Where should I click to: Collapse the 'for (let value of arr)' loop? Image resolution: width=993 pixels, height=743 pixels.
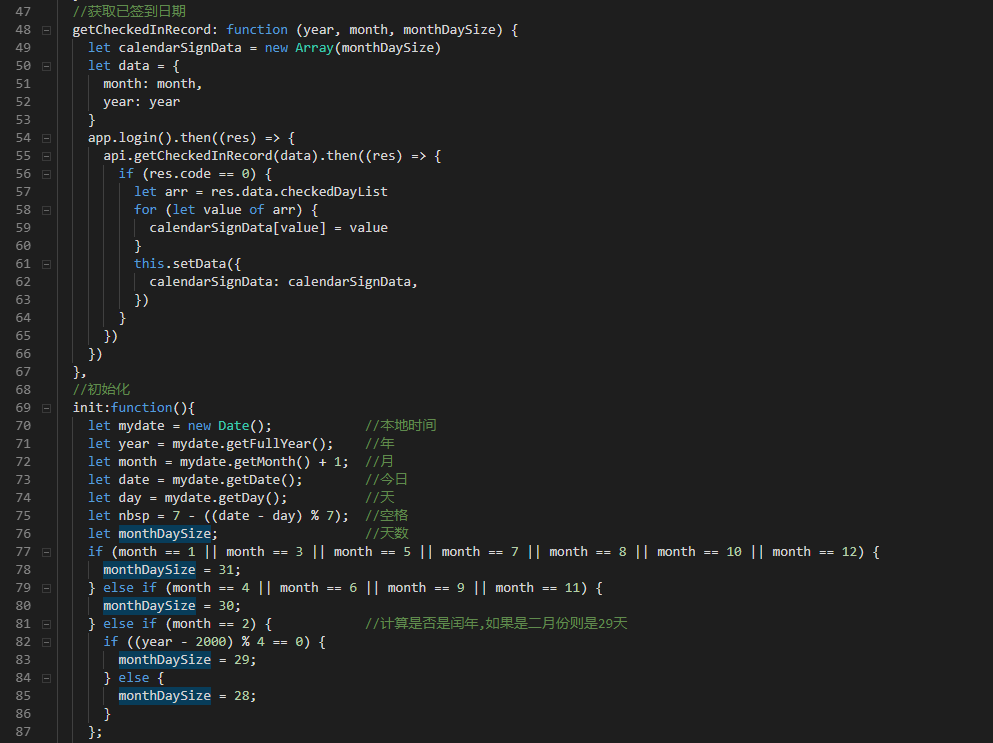click(x=46, y=210)
